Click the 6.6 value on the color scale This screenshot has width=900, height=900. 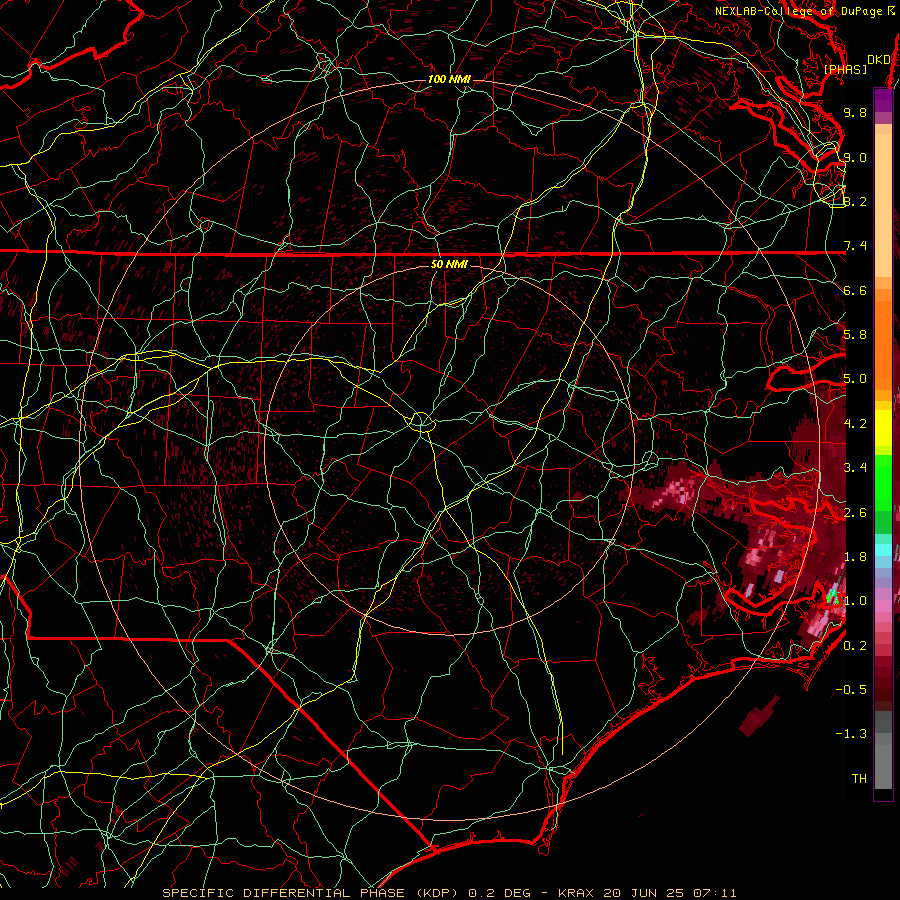pyautogui.click(x=855, y=290)
